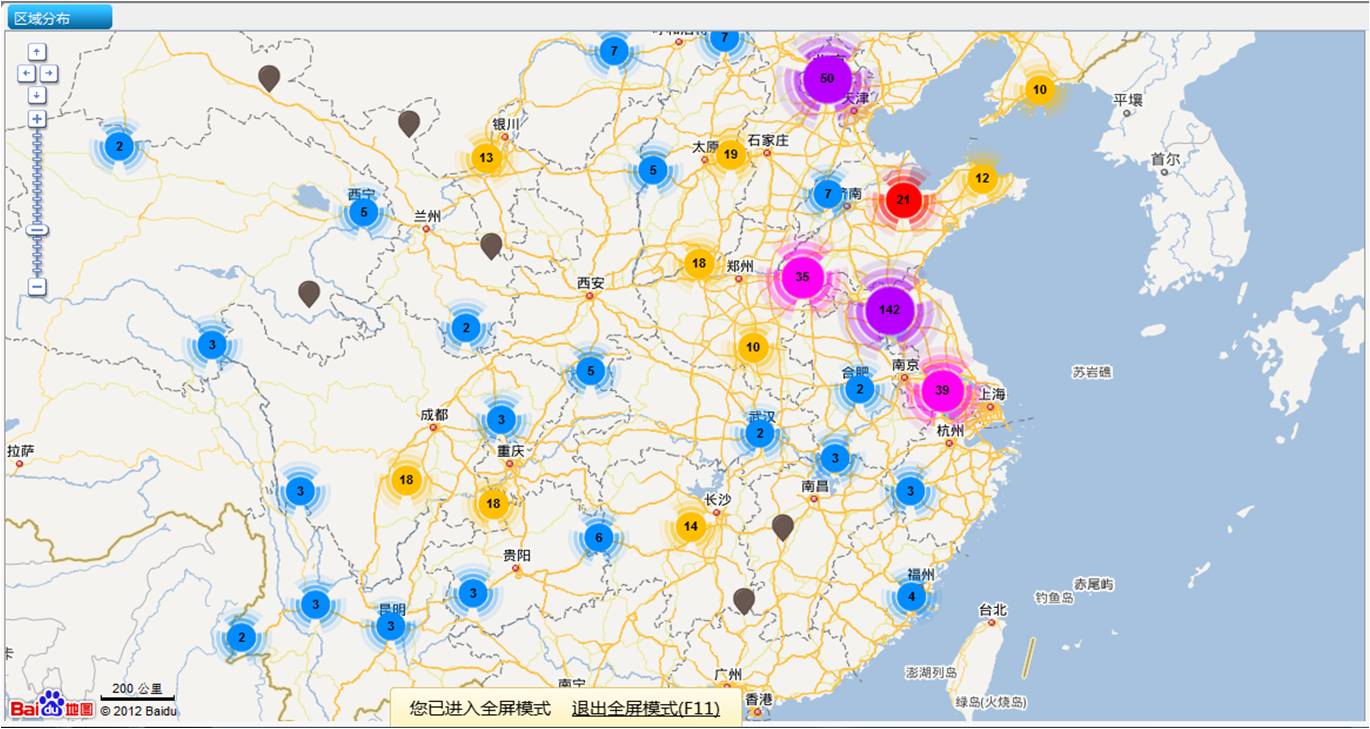
Task: Click the orange 13 cluster near 银川
Action: point(486,158)
